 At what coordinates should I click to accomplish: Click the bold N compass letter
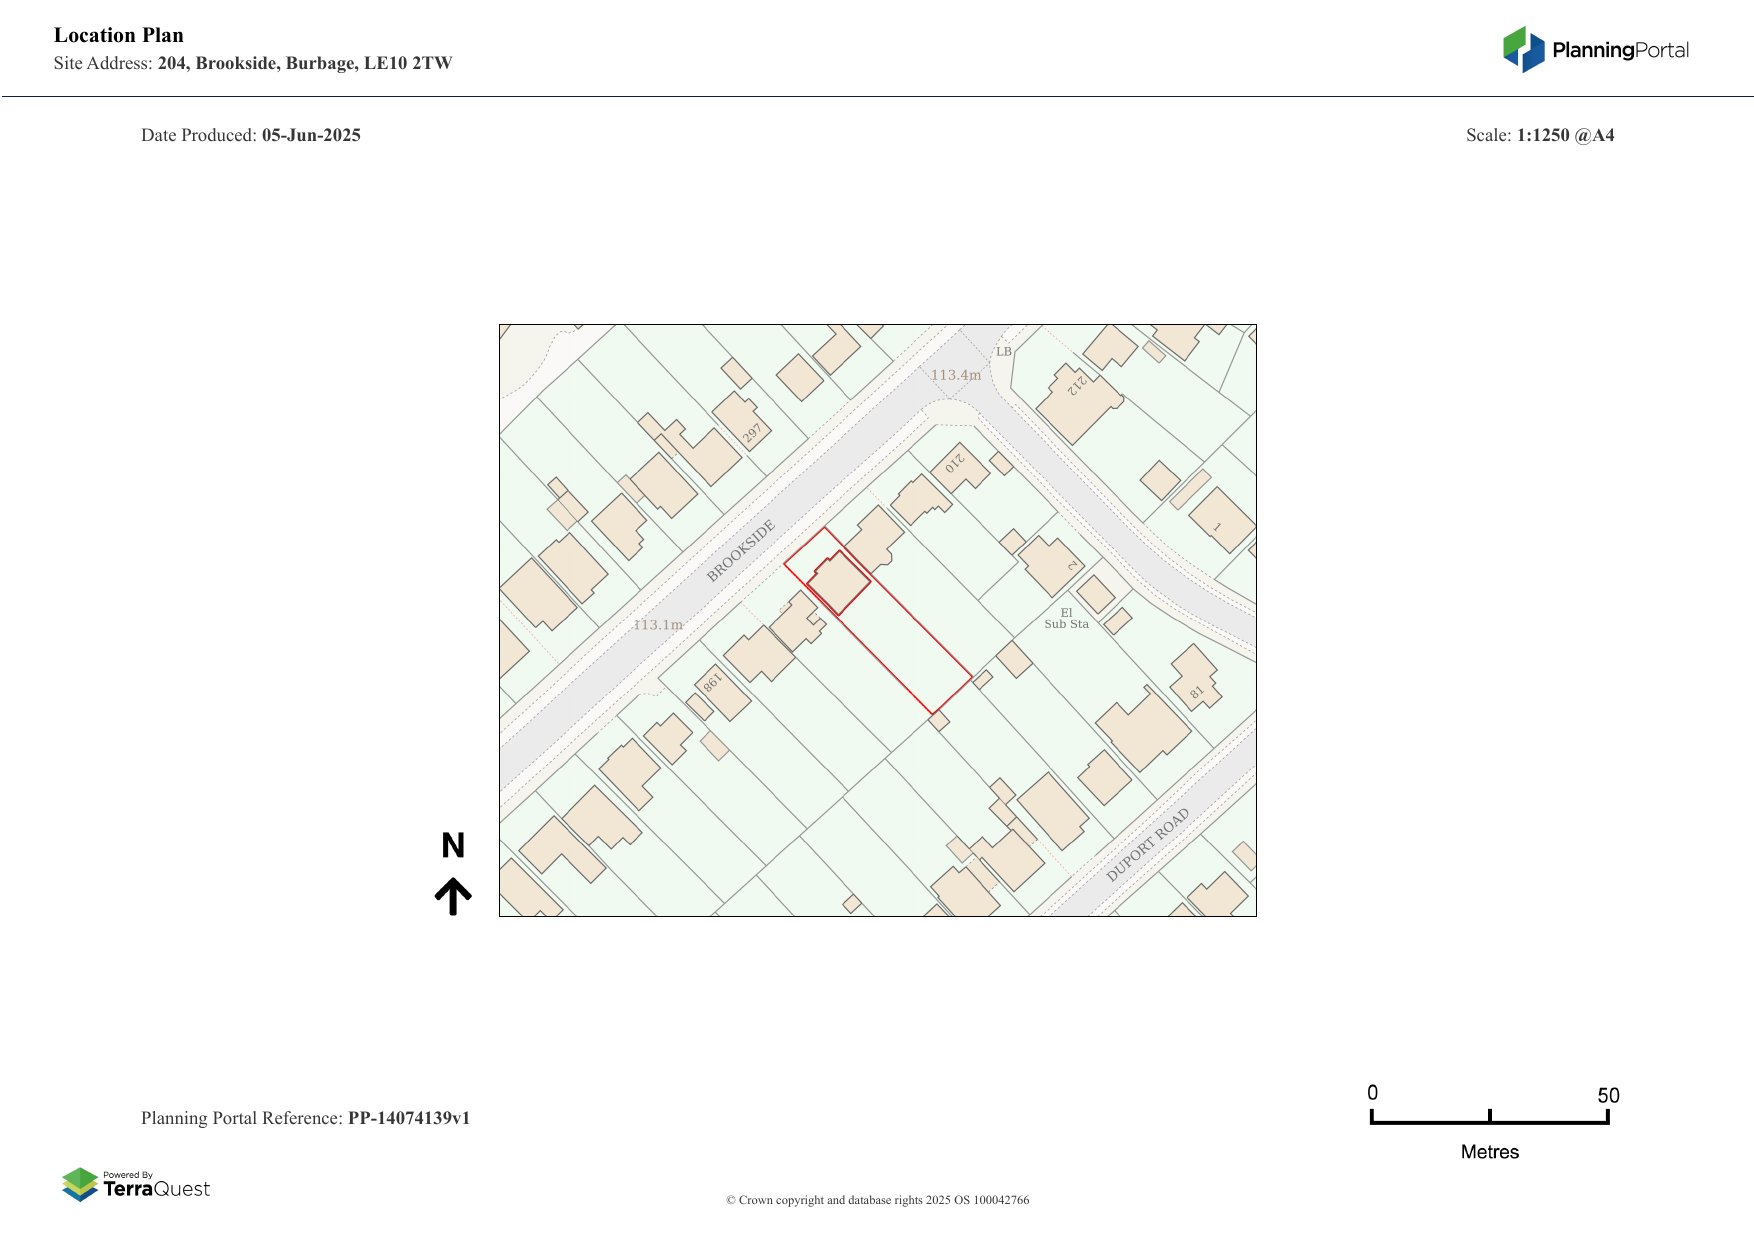(453, 846)
